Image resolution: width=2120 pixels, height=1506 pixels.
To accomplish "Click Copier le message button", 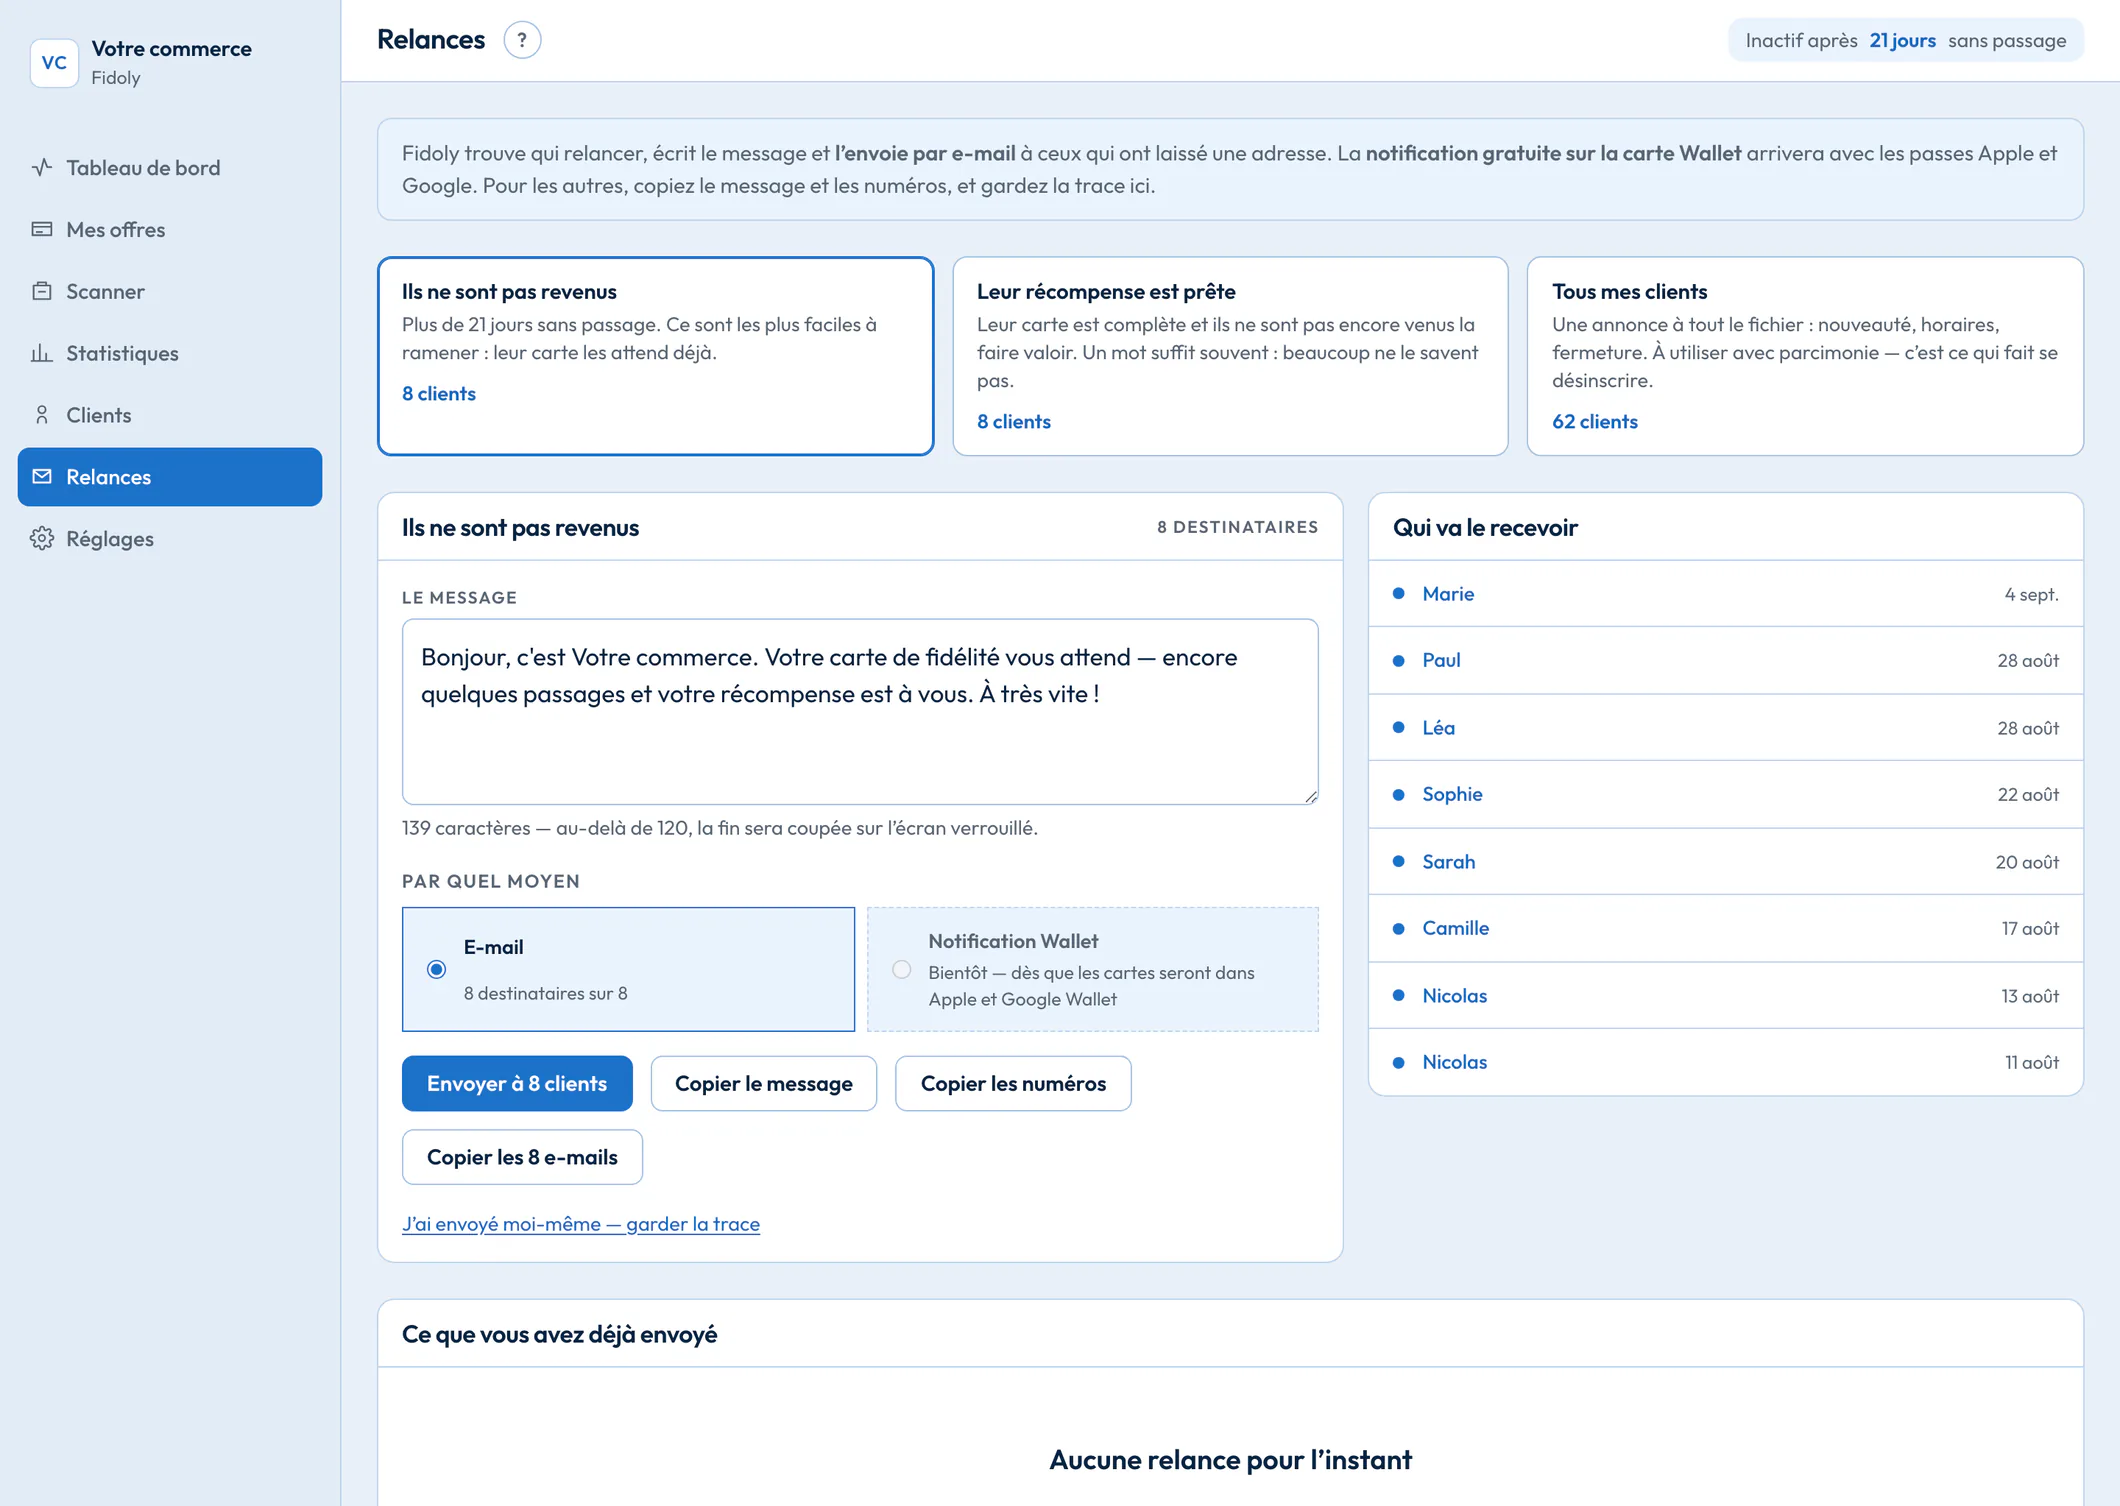I will coord(764,1083).
